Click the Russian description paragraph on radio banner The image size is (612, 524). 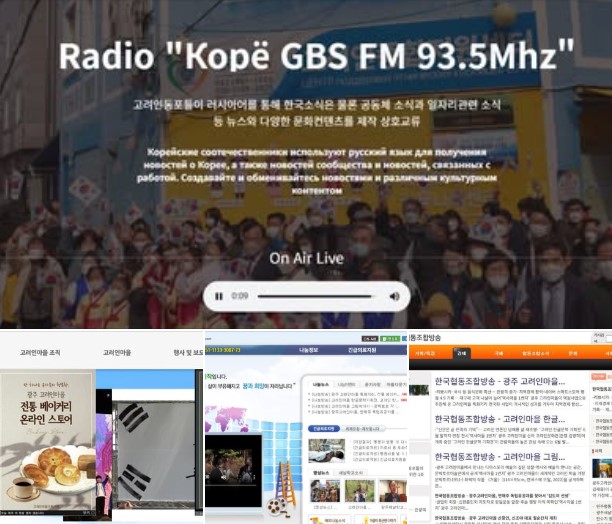coord(317,171)
